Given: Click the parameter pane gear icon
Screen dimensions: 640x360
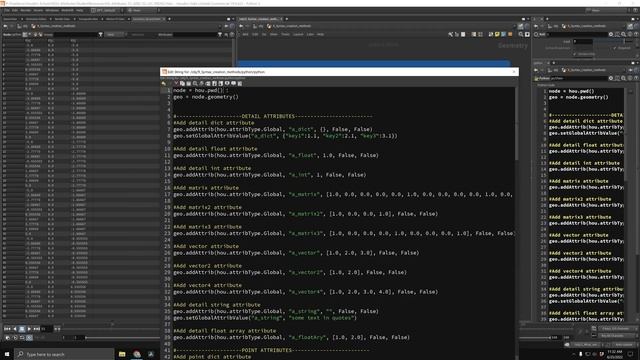Looking at the screenshot, I should [611, 35].
